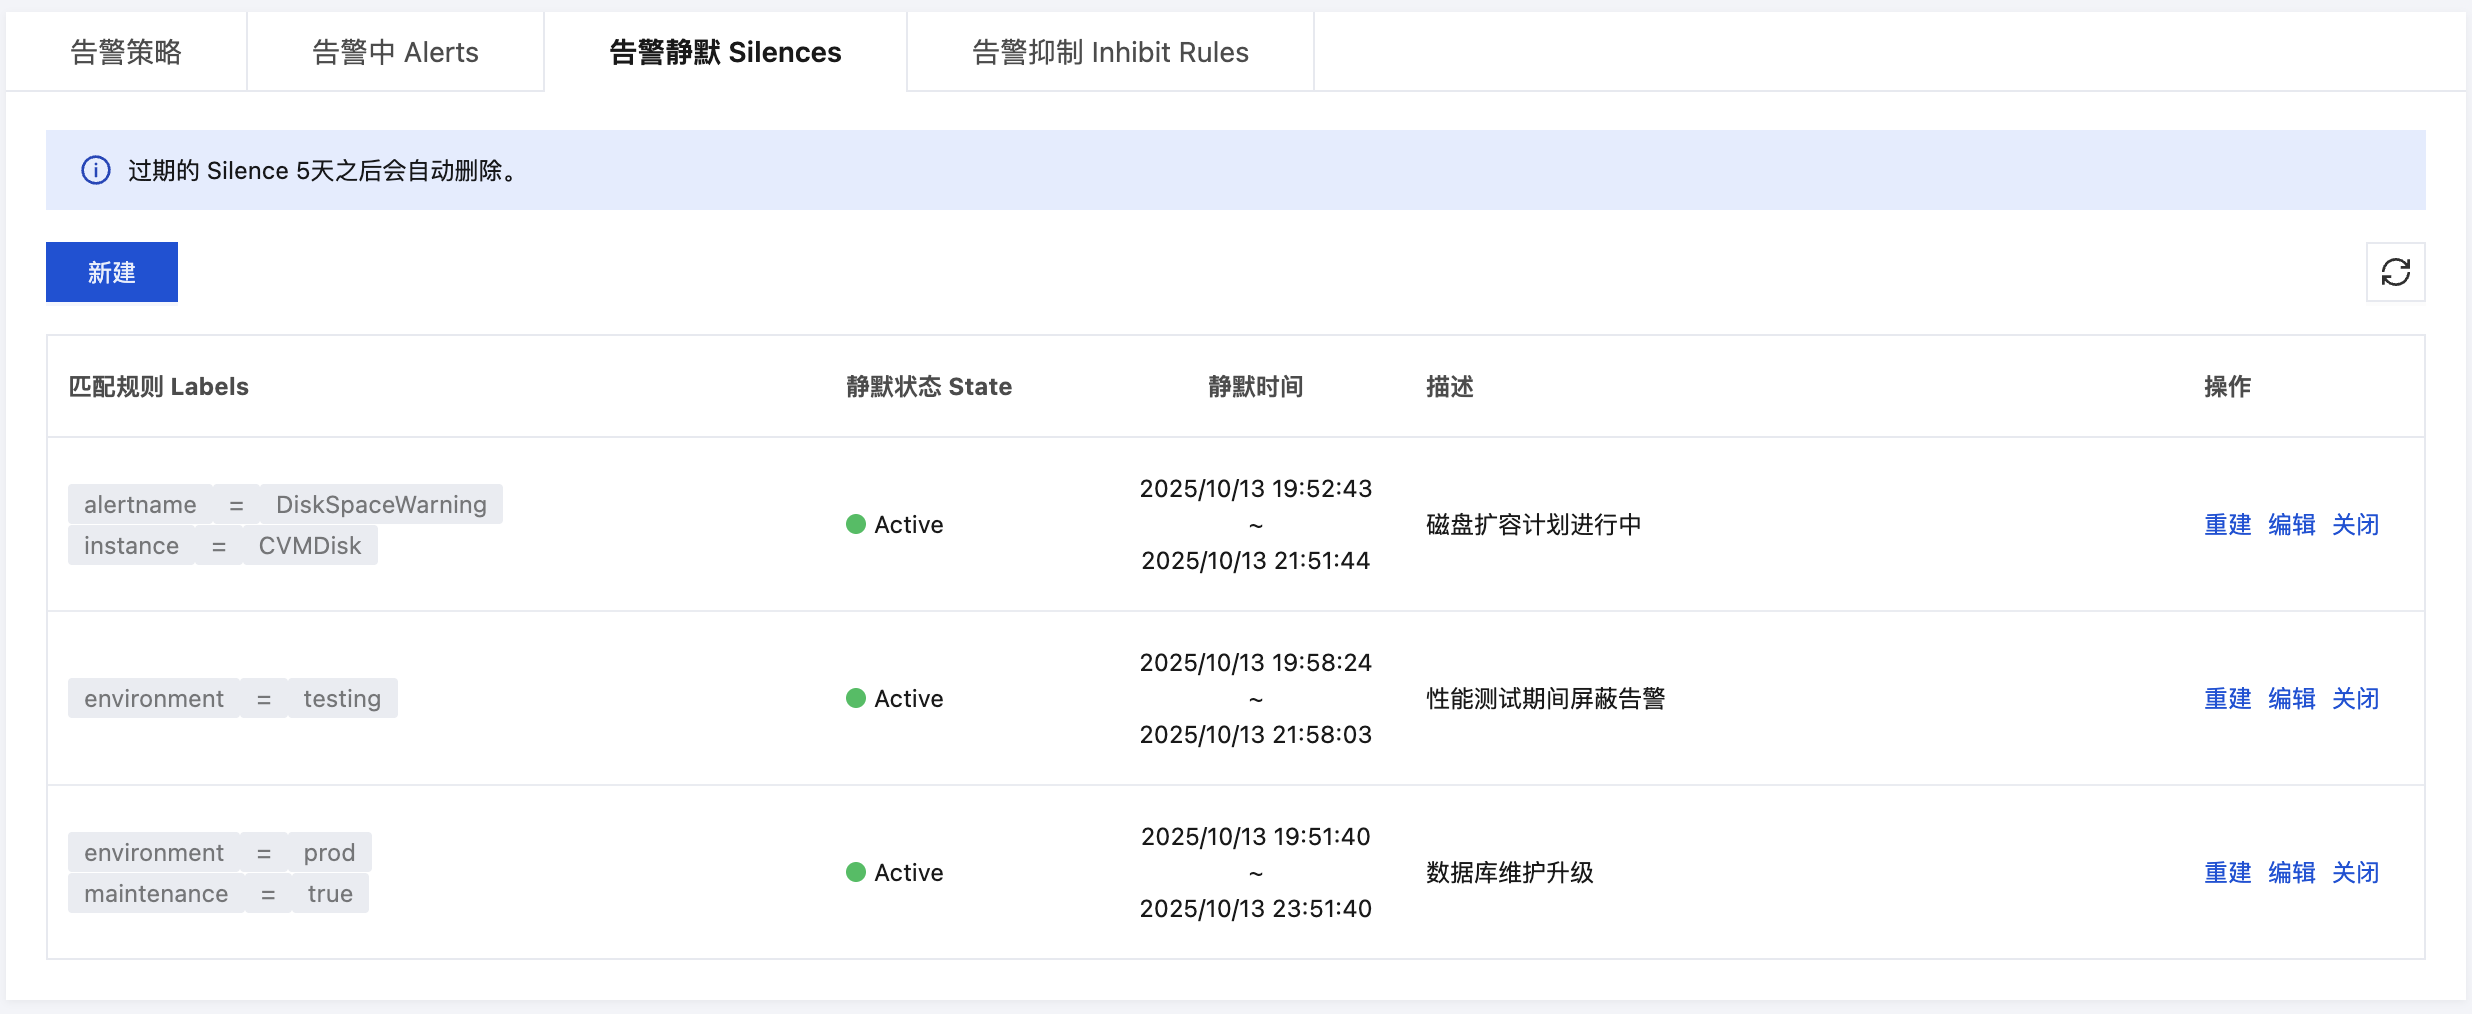Screen dimensions: 2472x1014
Task: Edit the DiskSpaceWarning silence via 编辑
Action: click(2292, 524)
